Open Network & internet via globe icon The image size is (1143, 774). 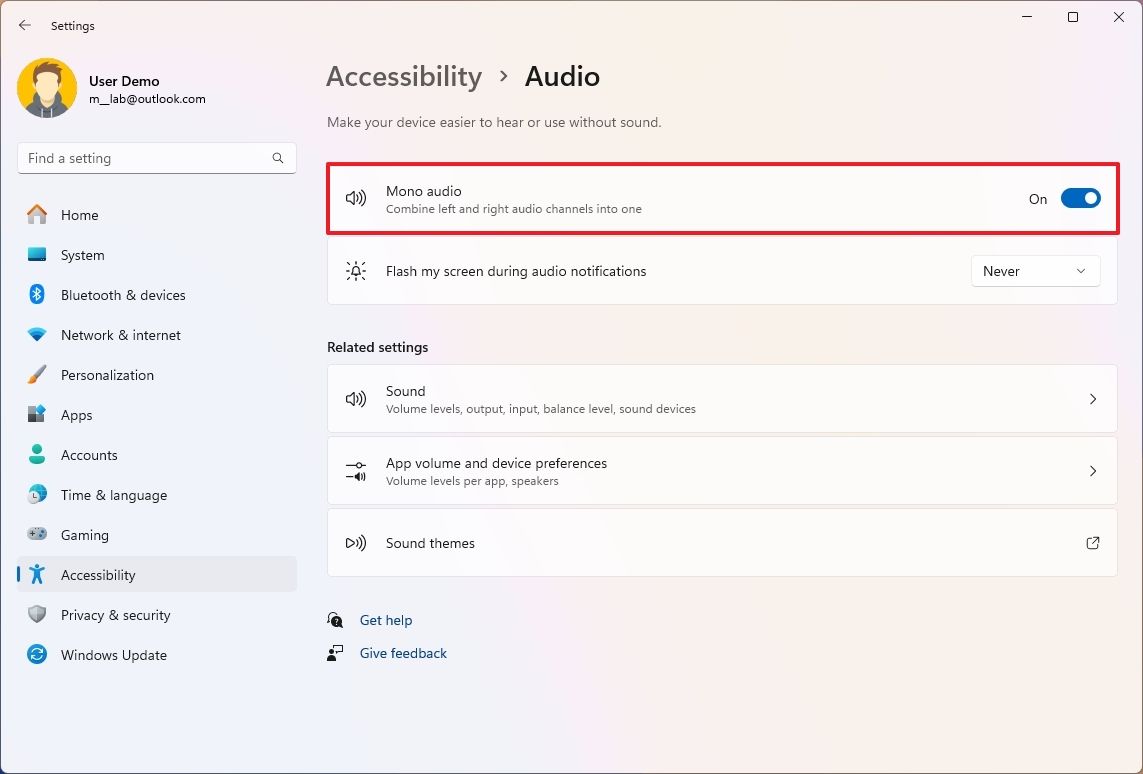click(36, 334)
